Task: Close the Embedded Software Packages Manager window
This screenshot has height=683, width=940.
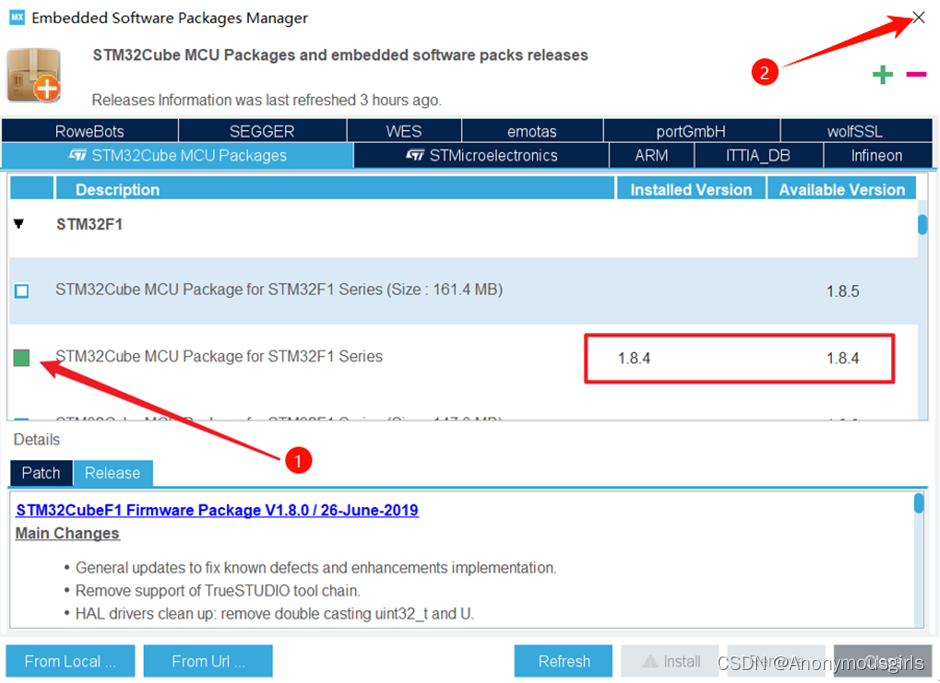Action: [918, 17]
